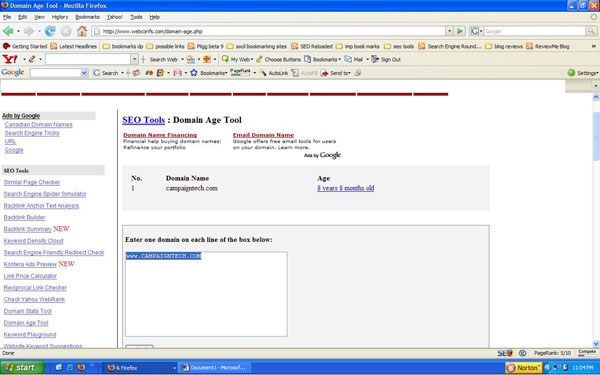
Task: Click the Start button on taskbar
Action: [x=22, y=367]
